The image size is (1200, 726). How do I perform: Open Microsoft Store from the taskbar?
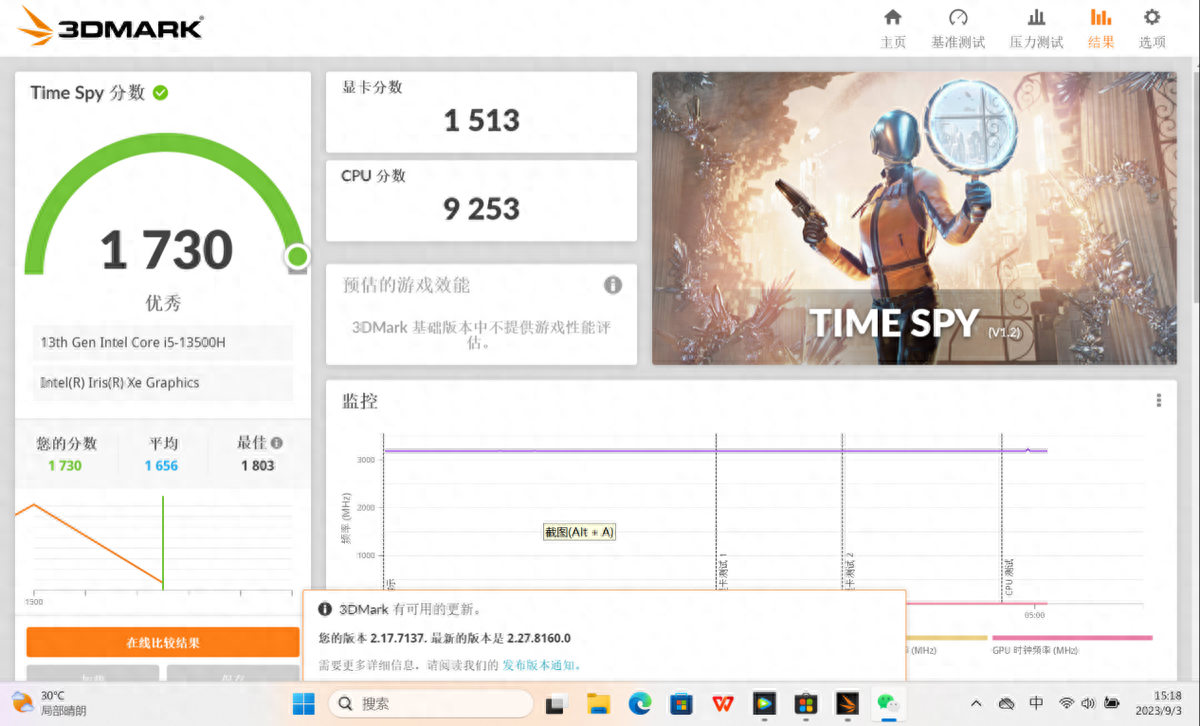[x=681, y=703]
